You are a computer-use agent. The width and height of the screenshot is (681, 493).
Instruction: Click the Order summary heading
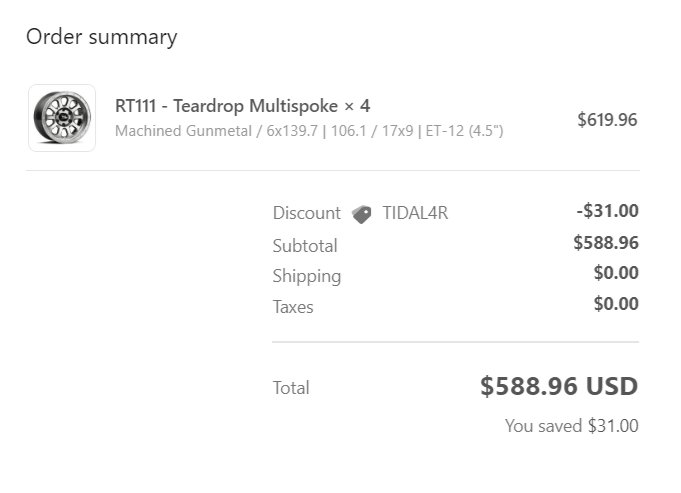[102, 37]
